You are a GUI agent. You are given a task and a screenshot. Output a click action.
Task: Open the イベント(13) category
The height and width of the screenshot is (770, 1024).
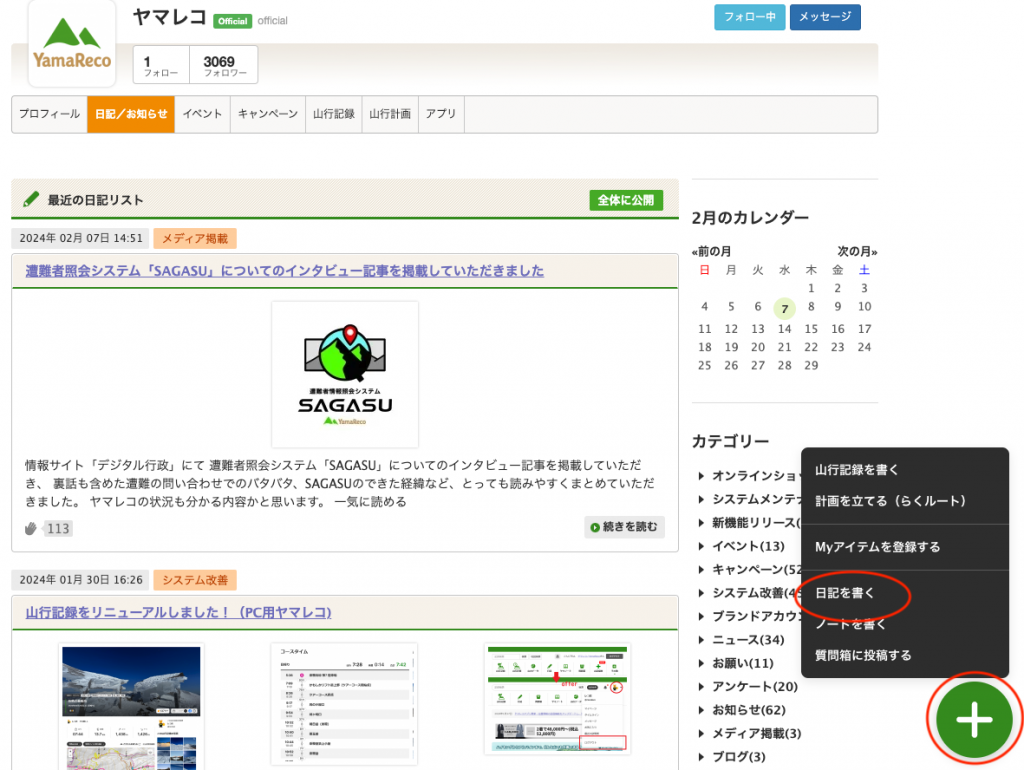coord(748,546)
